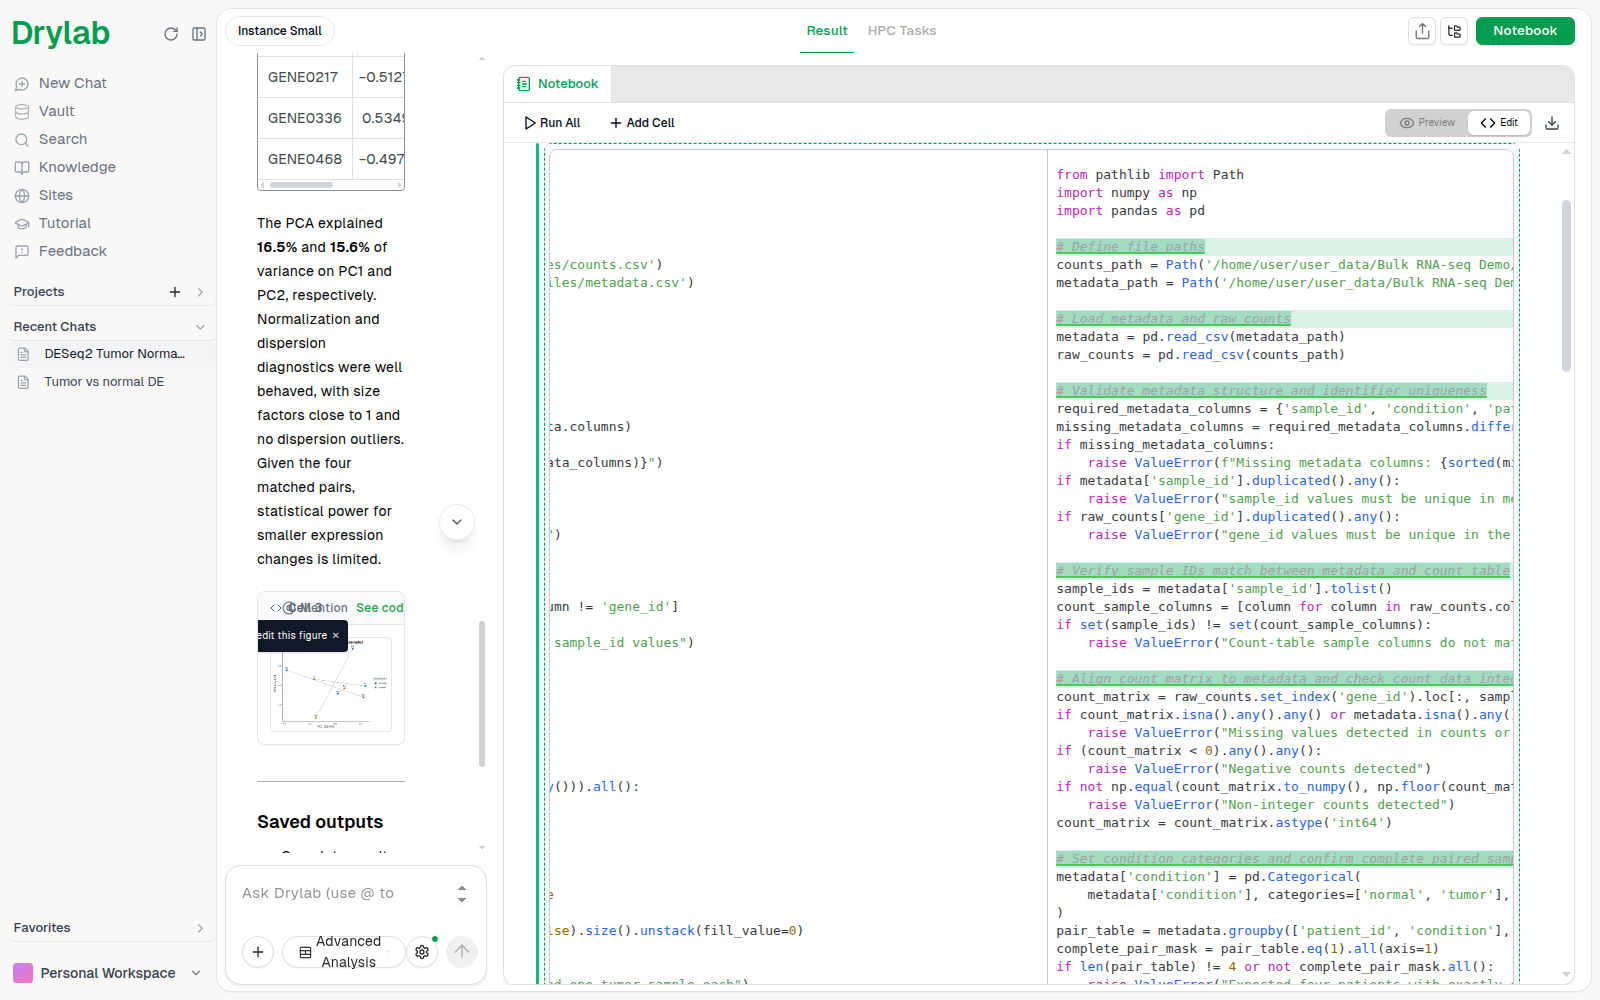1600x1000 pixels.
Task: Select the Notebook panel tab
Action: click(557, 84)
